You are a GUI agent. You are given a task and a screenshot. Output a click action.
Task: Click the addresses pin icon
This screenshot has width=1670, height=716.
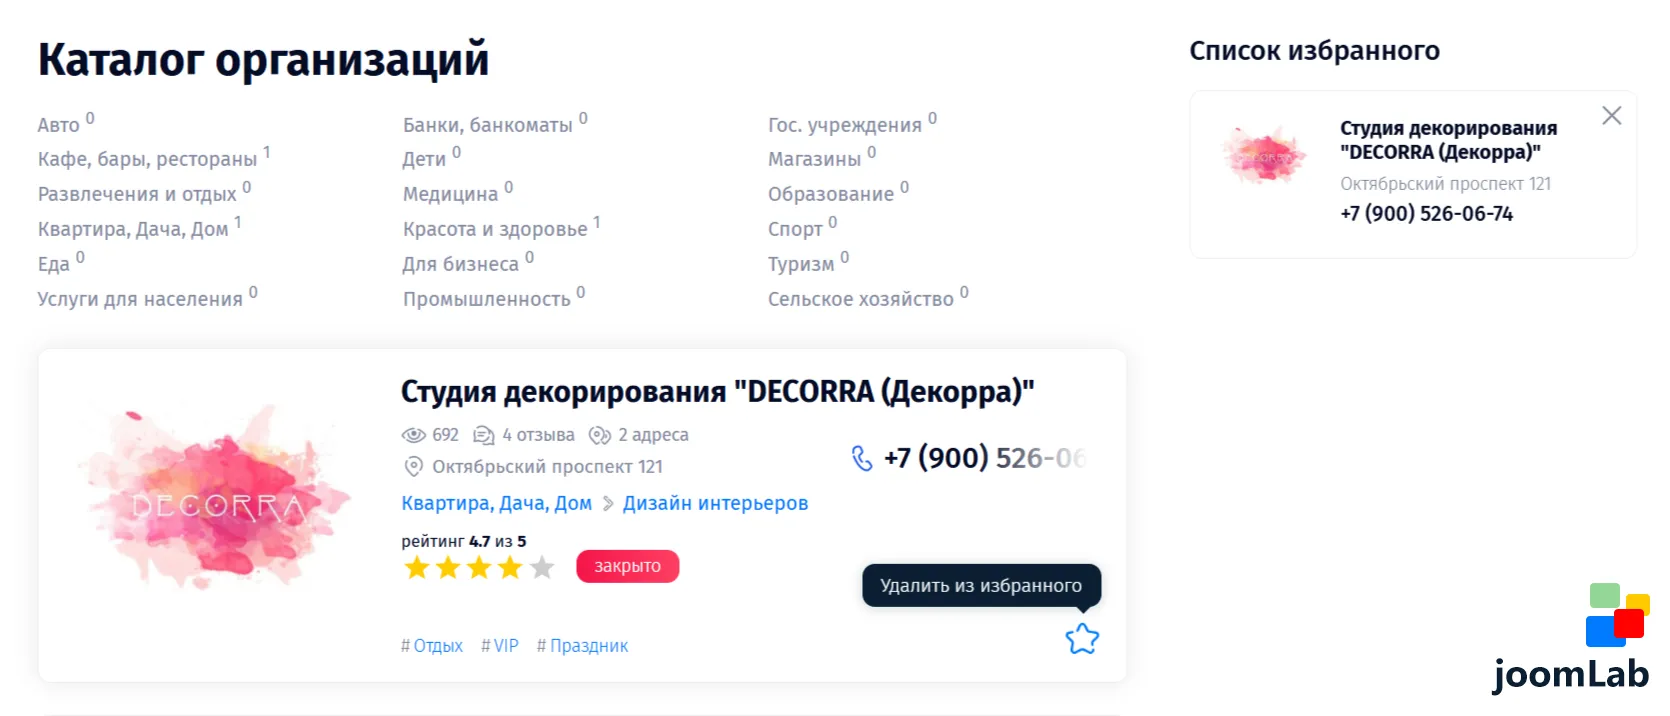coord(599,435)
